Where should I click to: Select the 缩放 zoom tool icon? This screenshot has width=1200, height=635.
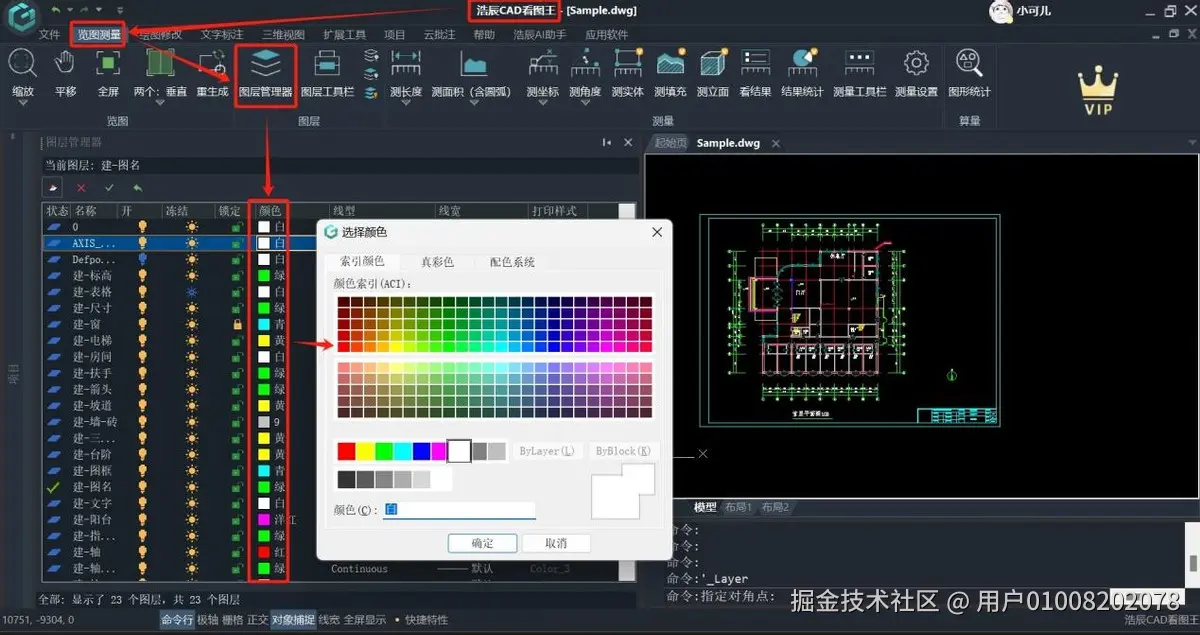(22, 63)
